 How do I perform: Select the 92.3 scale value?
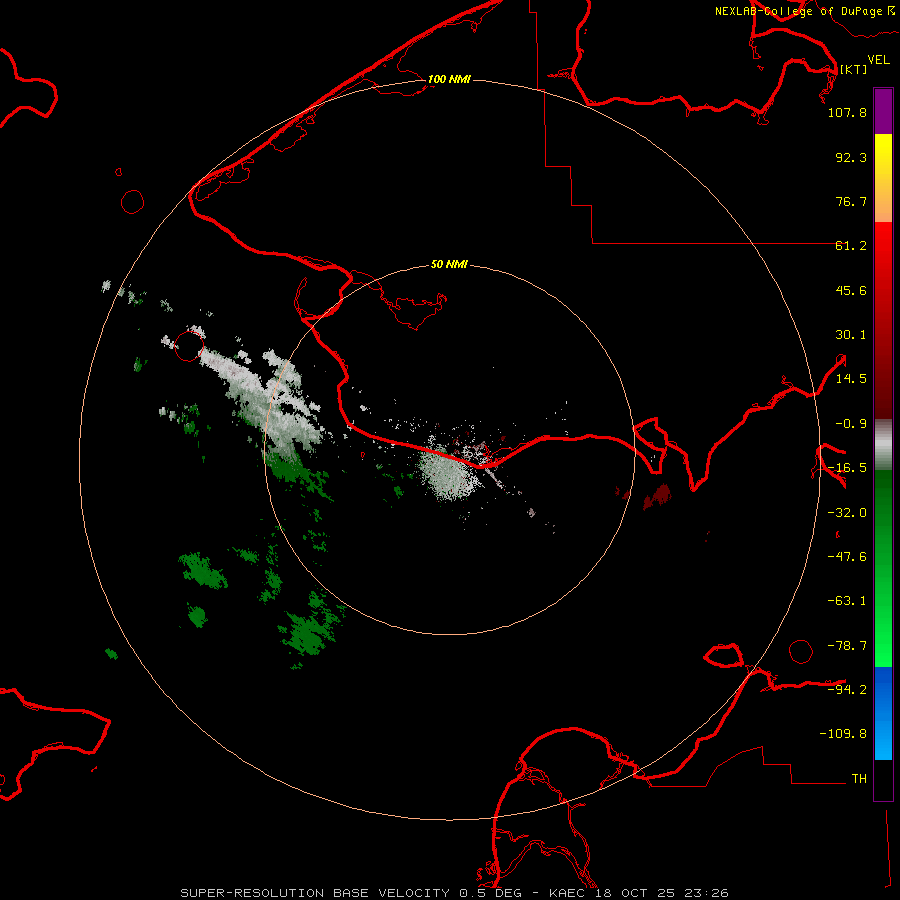851,157
